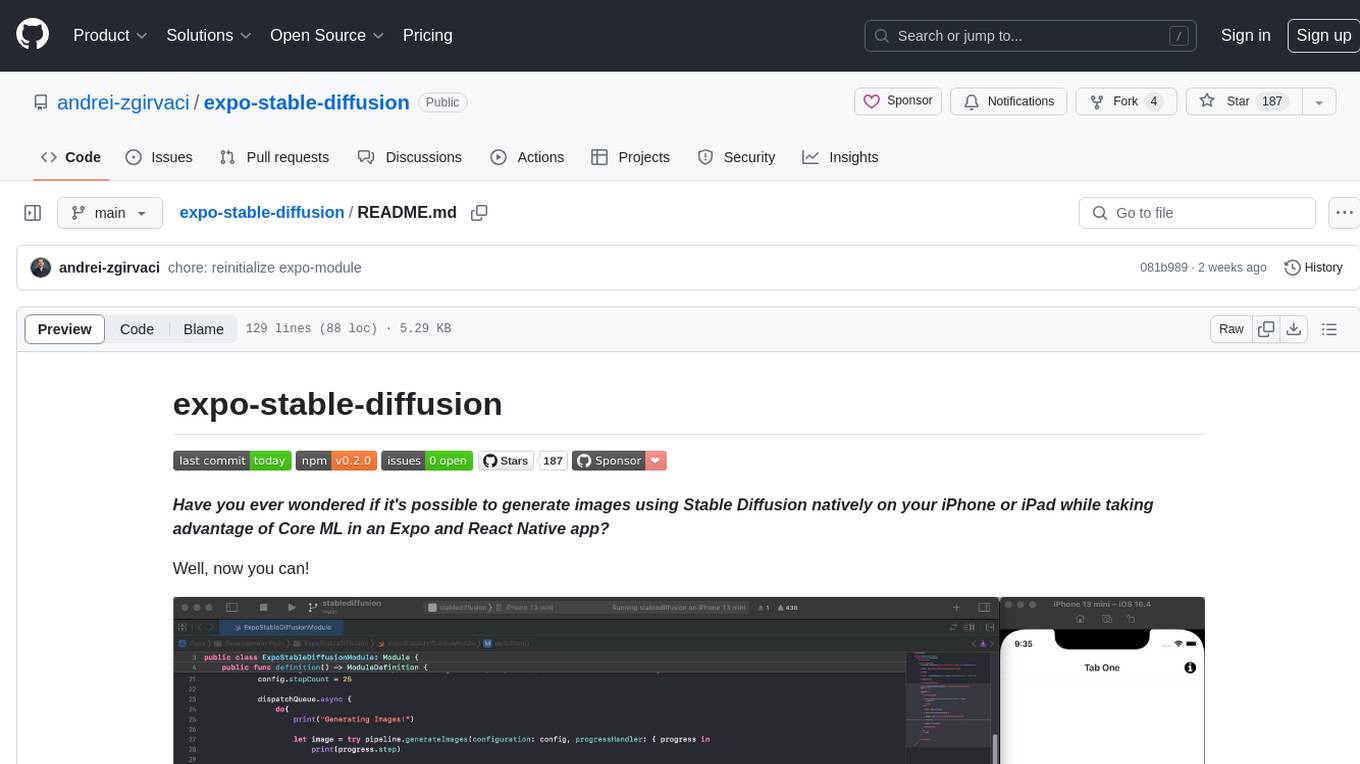Switch to the Projects tab
1360x764 pixels.
[631, 157]
